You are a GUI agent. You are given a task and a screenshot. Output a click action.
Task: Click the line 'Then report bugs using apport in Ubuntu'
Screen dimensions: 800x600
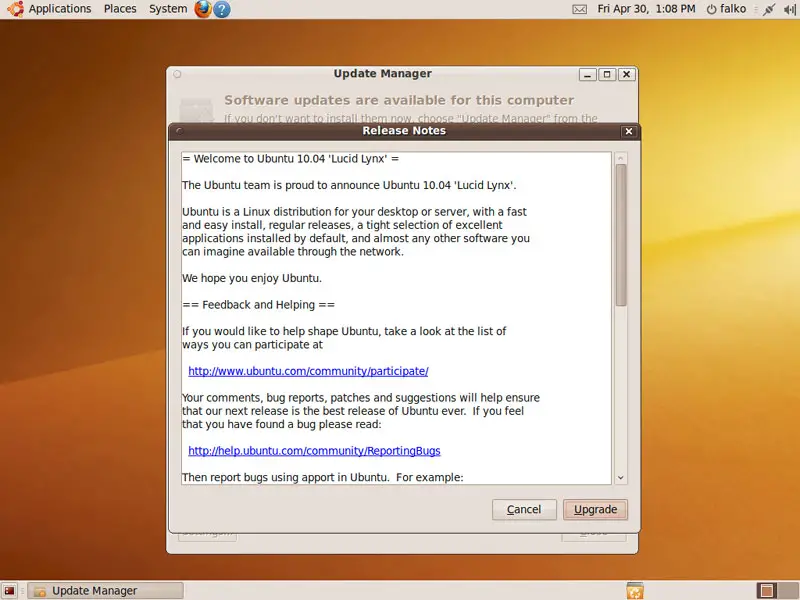[x=322, y=477]
